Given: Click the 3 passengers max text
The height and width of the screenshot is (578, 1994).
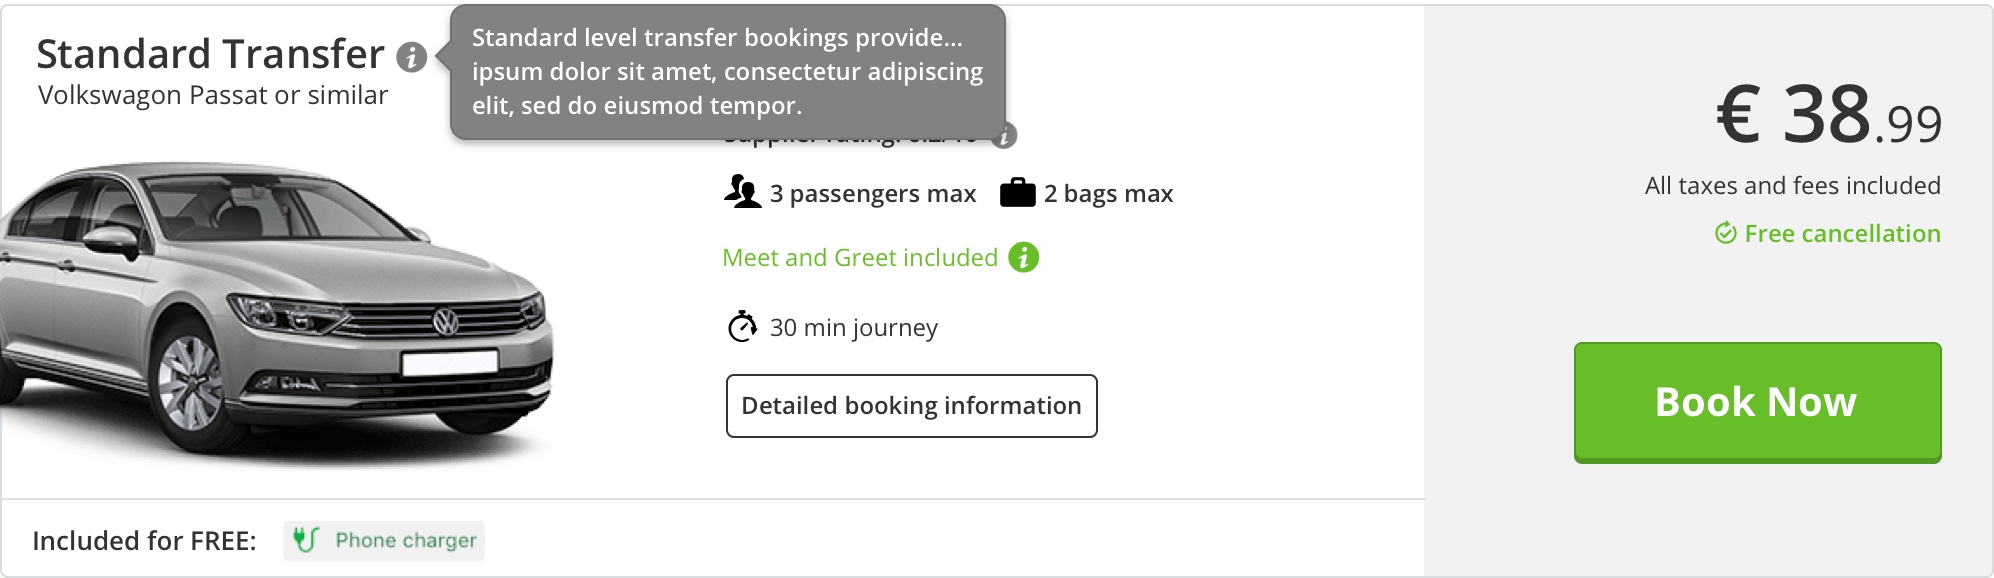Looking at the screenshot, I should pyautogui.click(x=872, y=193).
